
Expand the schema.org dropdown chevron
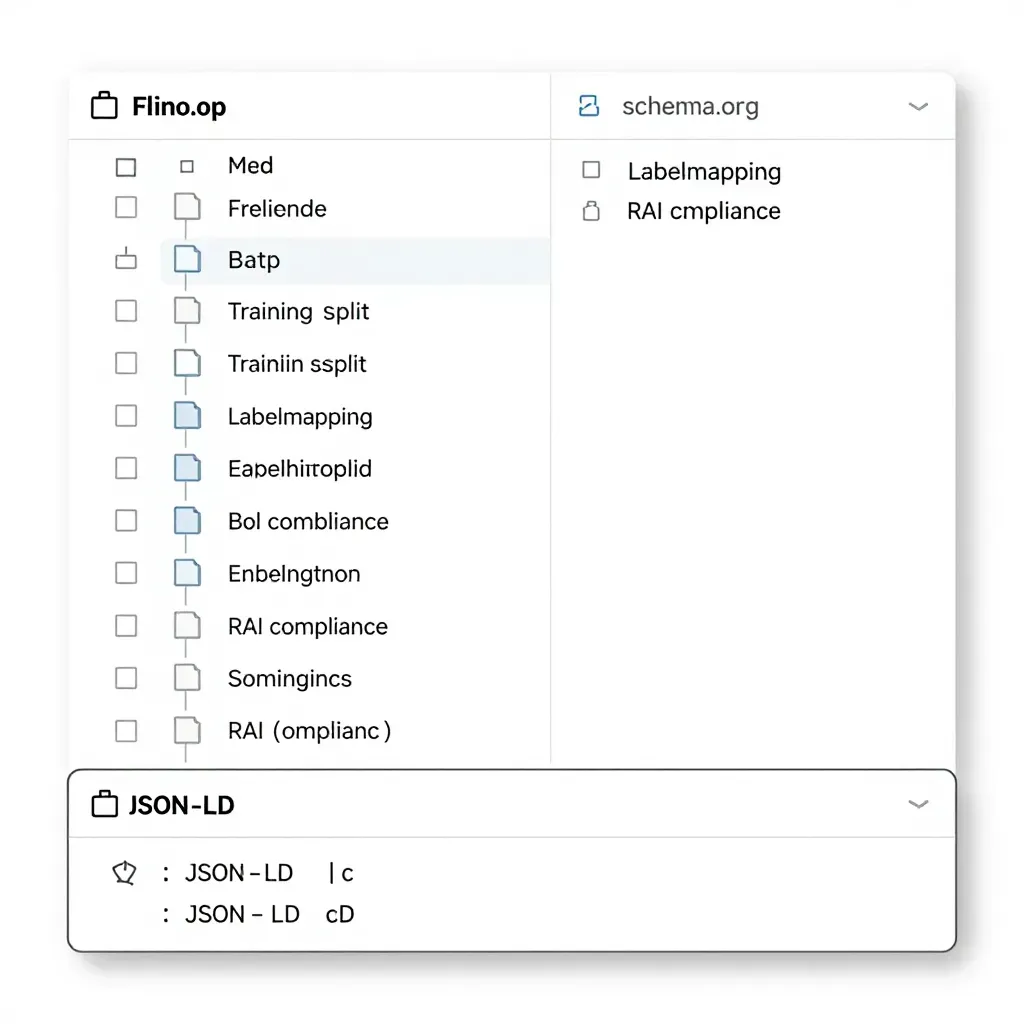coord(917,106)
